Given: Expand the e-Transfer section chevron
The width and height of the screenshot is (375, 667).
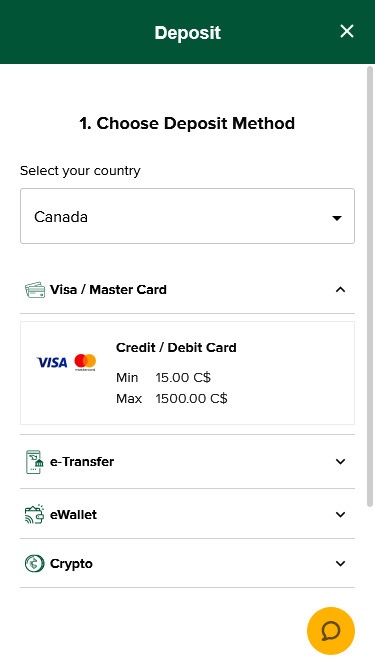Looking at the screenshot, I should pyautogui.click(x=340, y=462).
